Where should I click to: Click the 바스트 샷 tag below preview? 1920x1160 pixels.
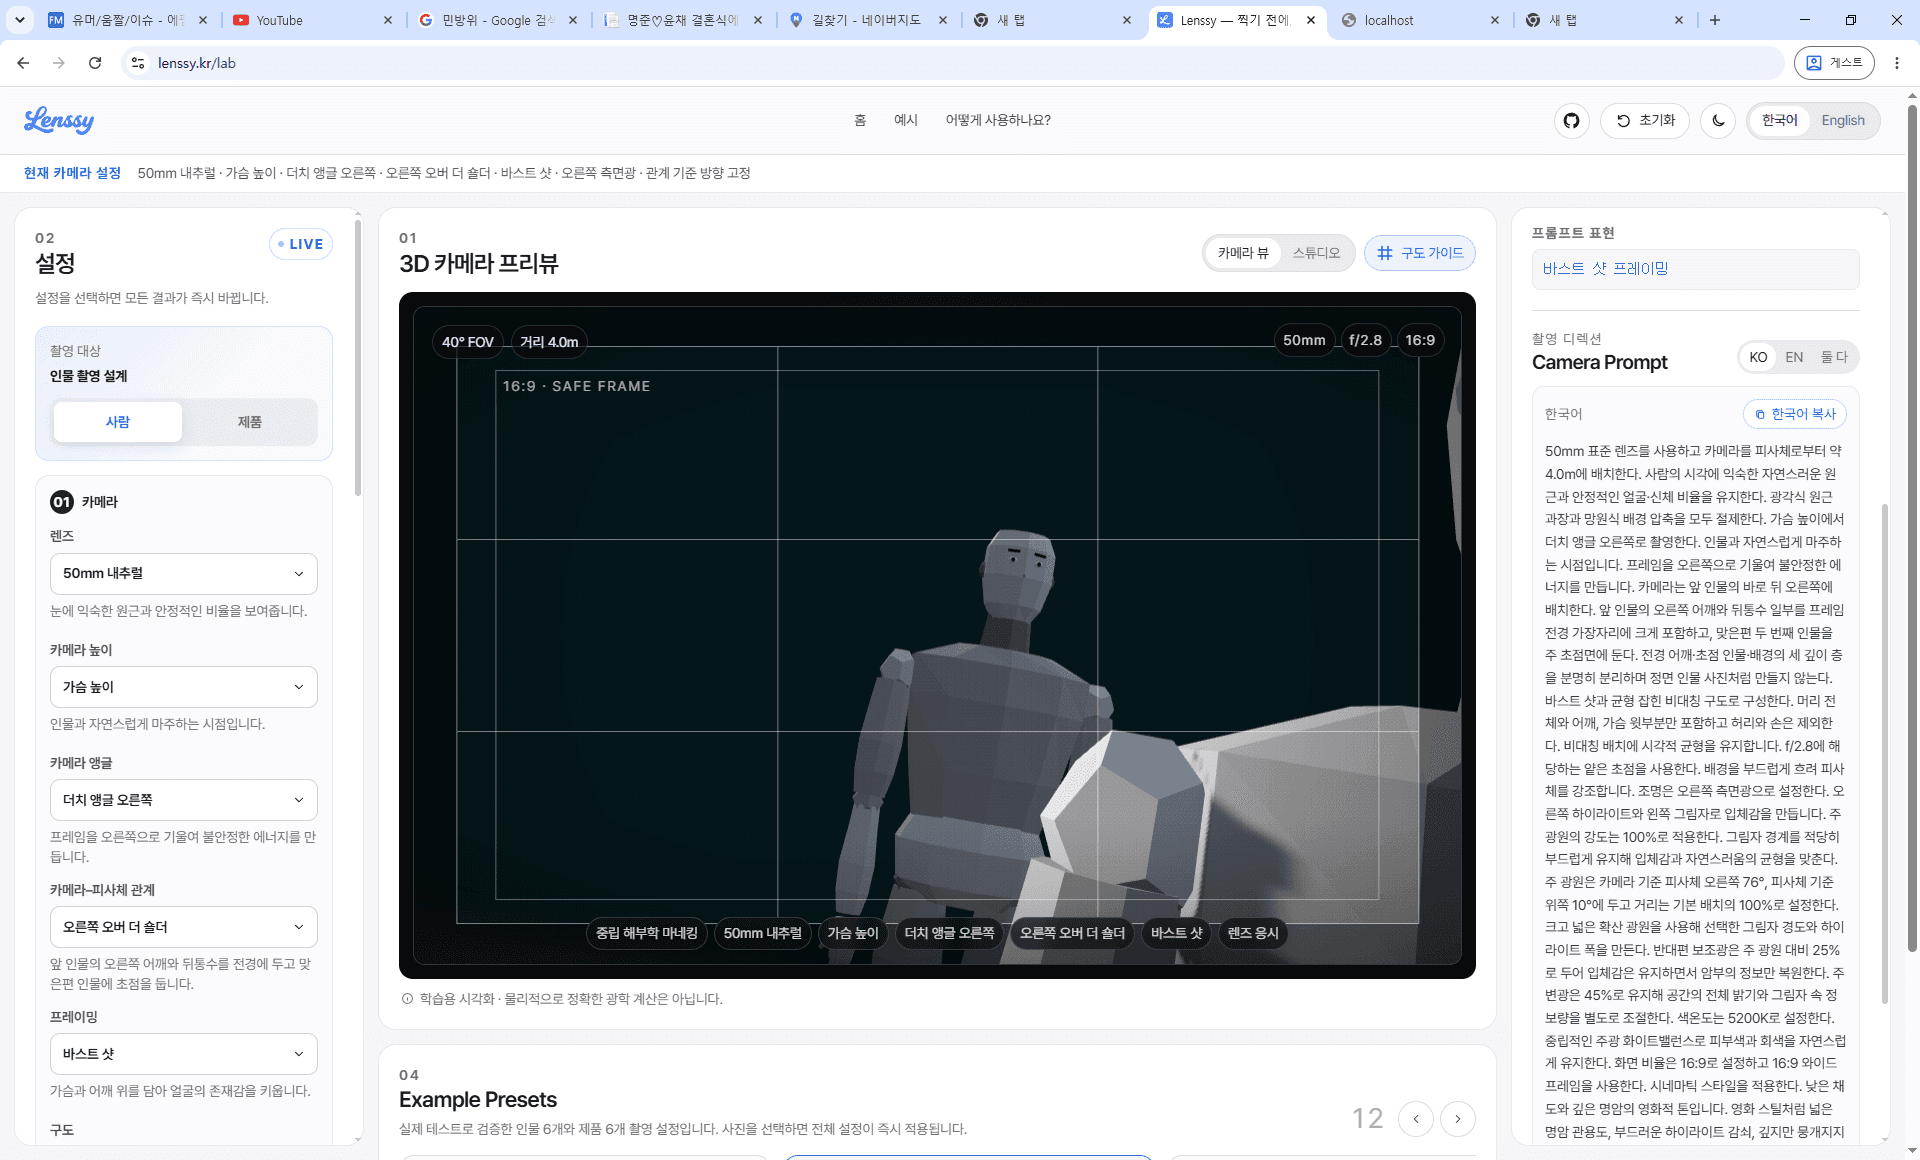1176,933
